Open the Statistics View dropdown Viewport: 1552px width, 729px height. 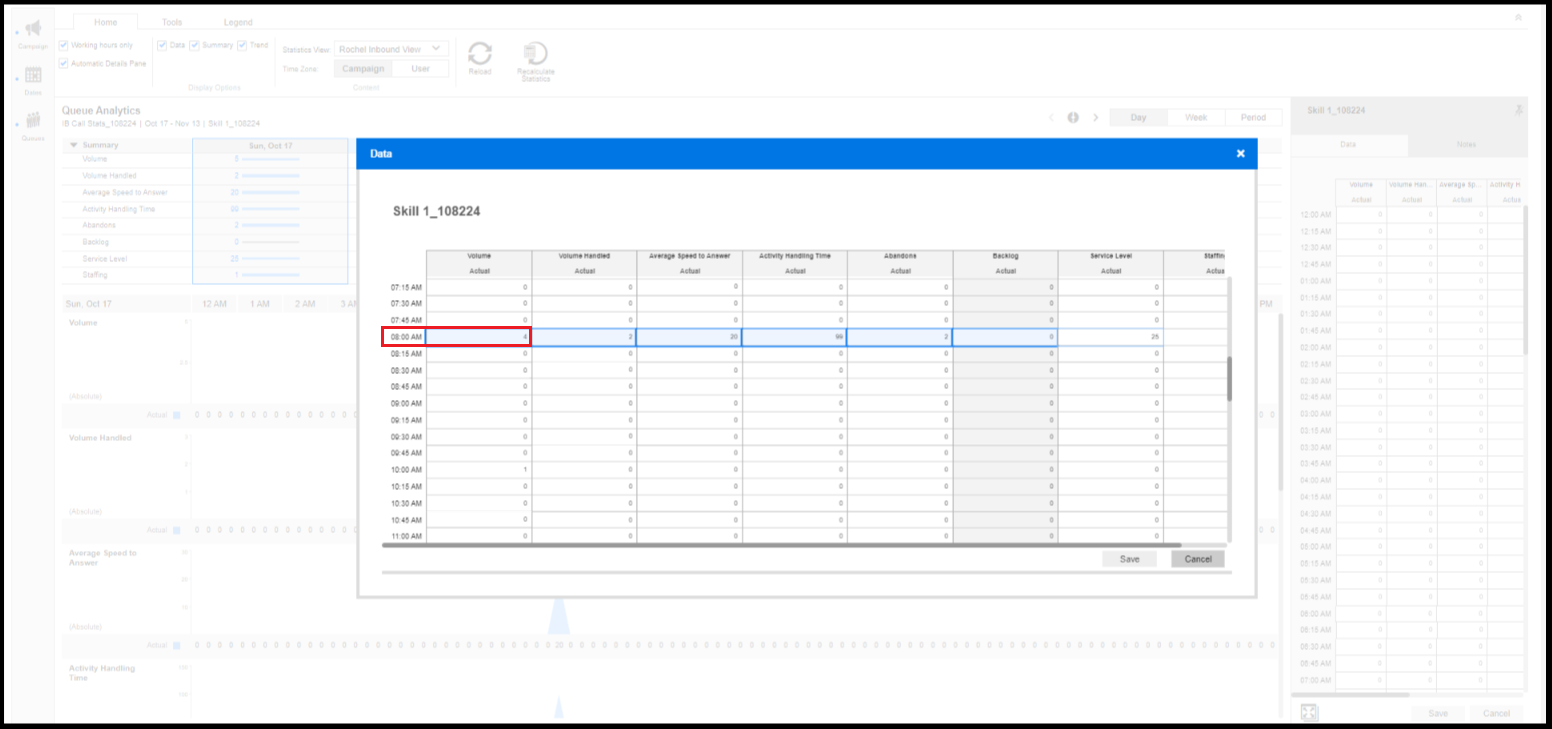tap(391, 48)
